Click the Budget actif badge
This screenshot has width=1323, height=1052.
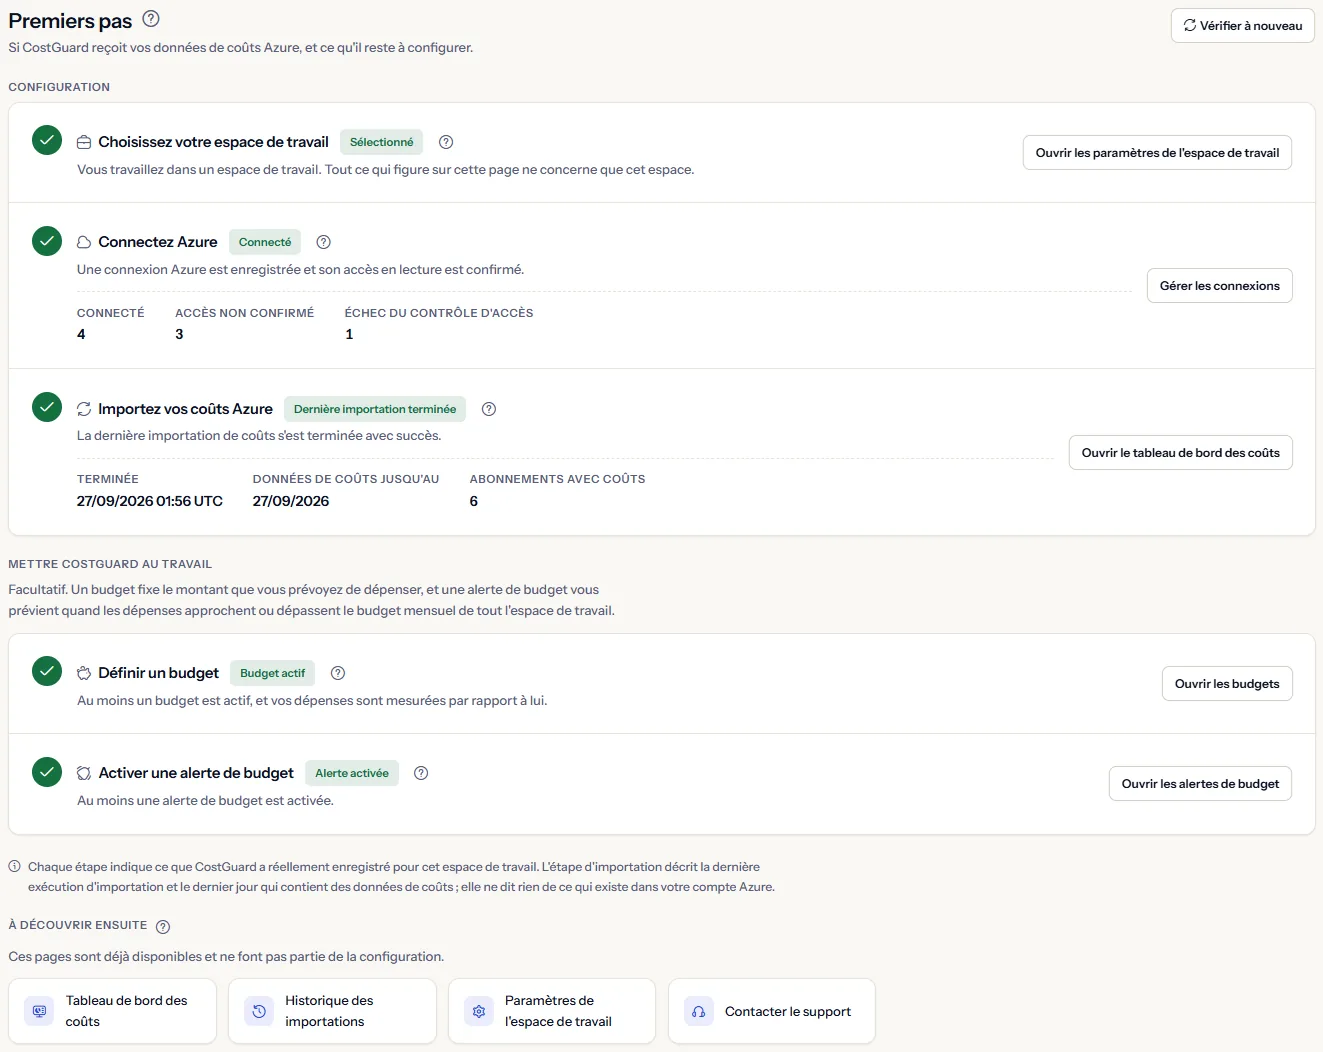click(x=272, y=673)
